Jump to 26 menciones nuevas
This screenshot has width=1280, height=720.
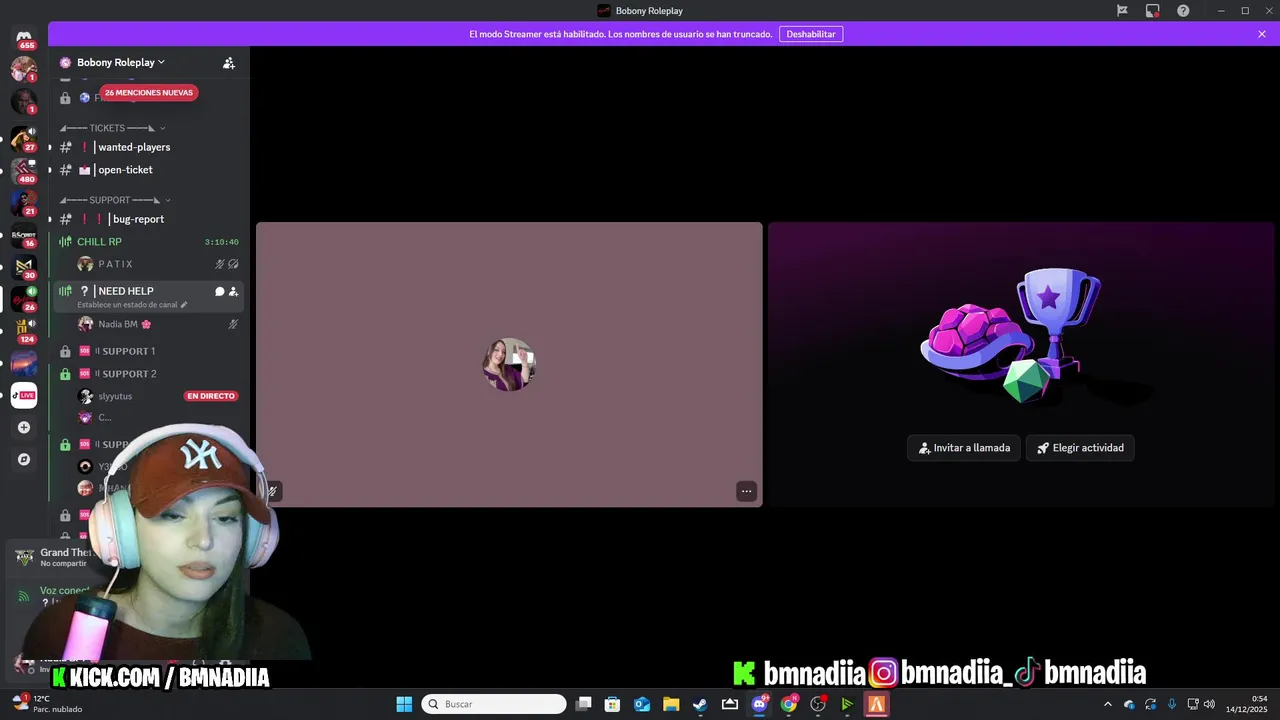click(148, 92)
